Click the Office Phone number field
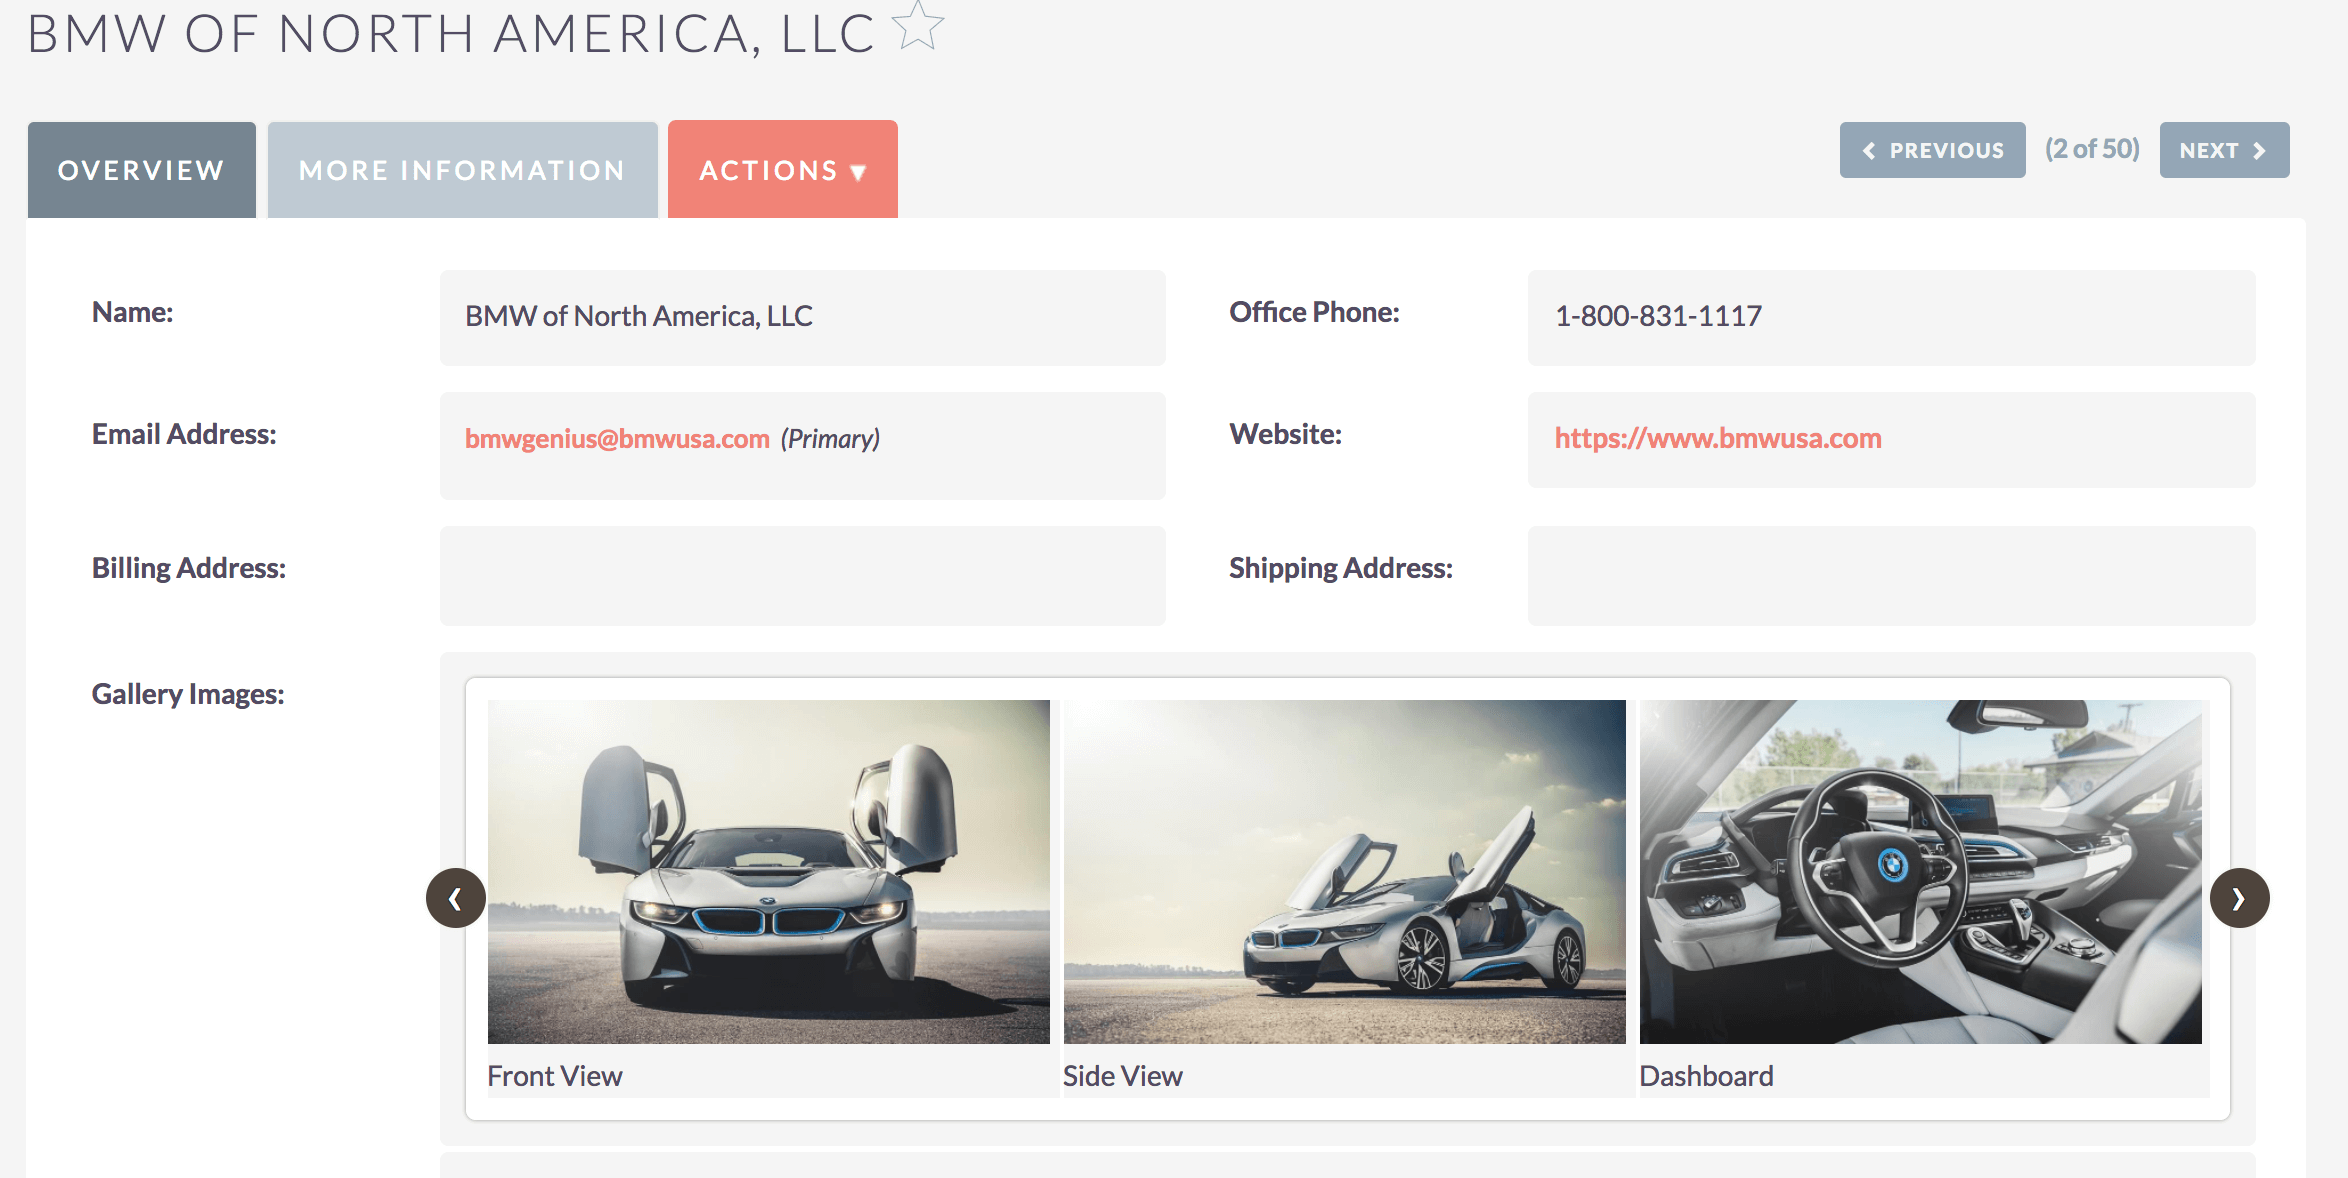This screenshot has width=2348, height=1178. 1891,317
